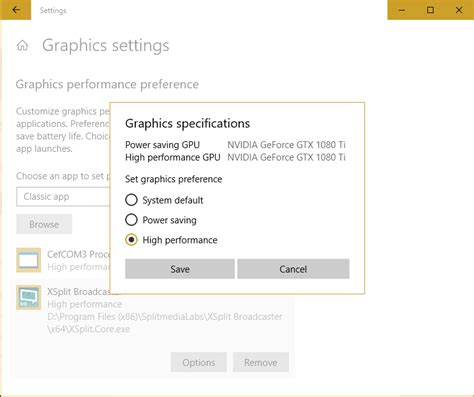Click the Power saving GPU label
Screen dimensions: 474x397
coord(162,145)
